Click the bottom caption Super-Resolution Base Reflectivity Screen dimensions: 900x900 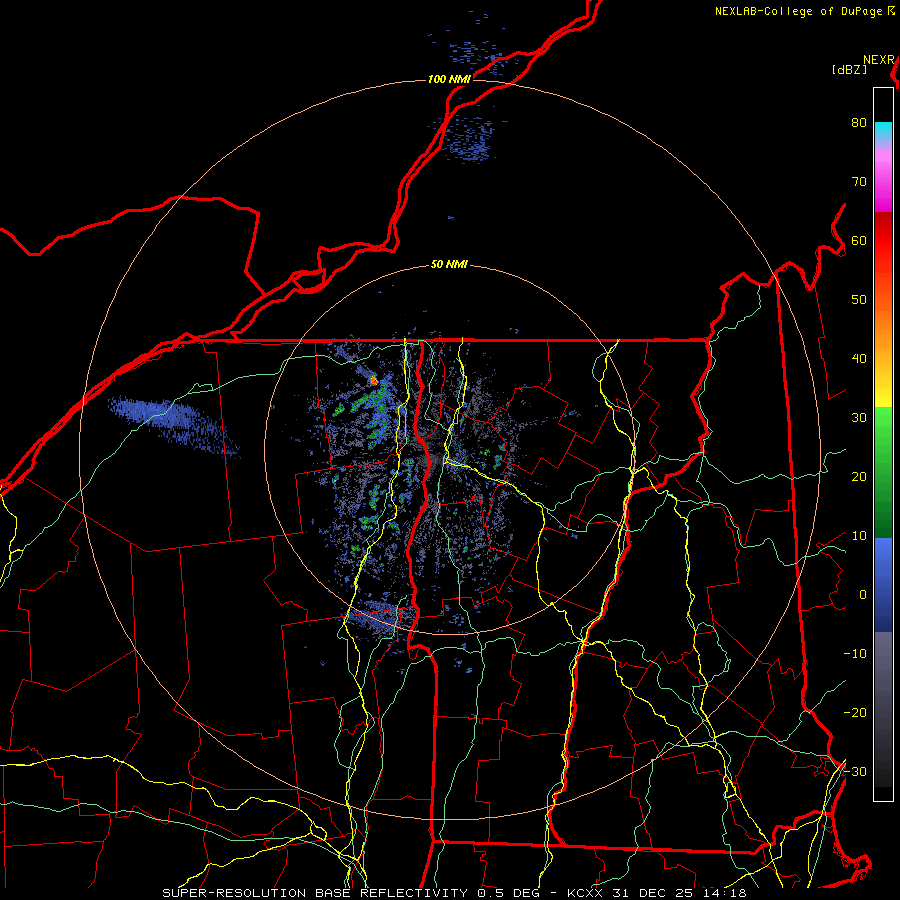coord(315,893)
